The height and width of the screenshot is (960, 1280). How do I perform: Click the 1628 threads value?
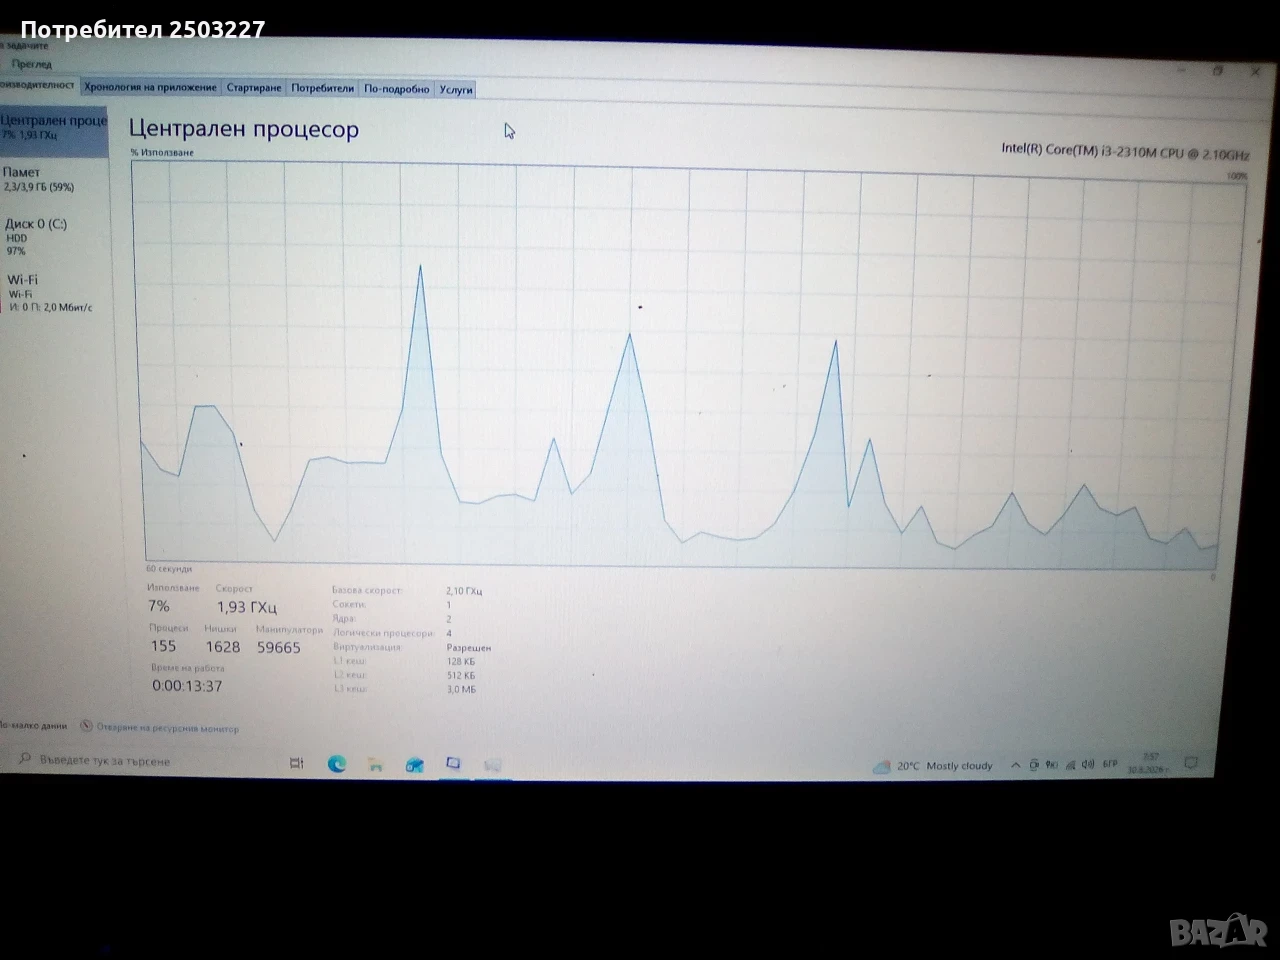223,647
